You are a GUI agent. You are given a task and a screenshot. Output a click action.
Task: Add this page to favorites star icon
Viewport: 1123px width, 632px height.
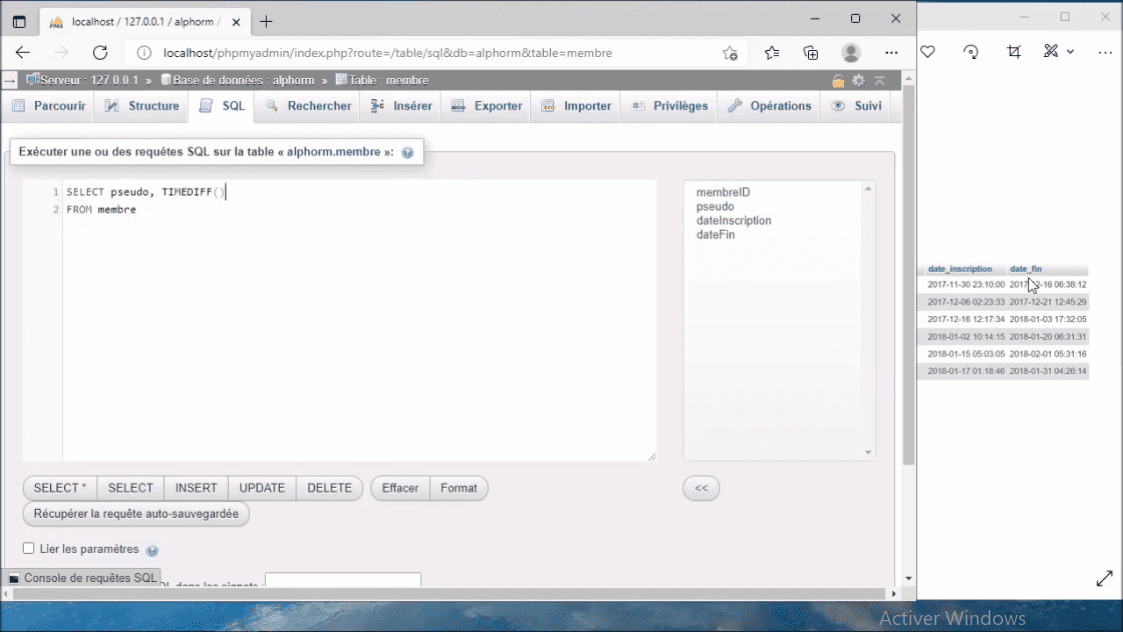click(x=730, y=52)
